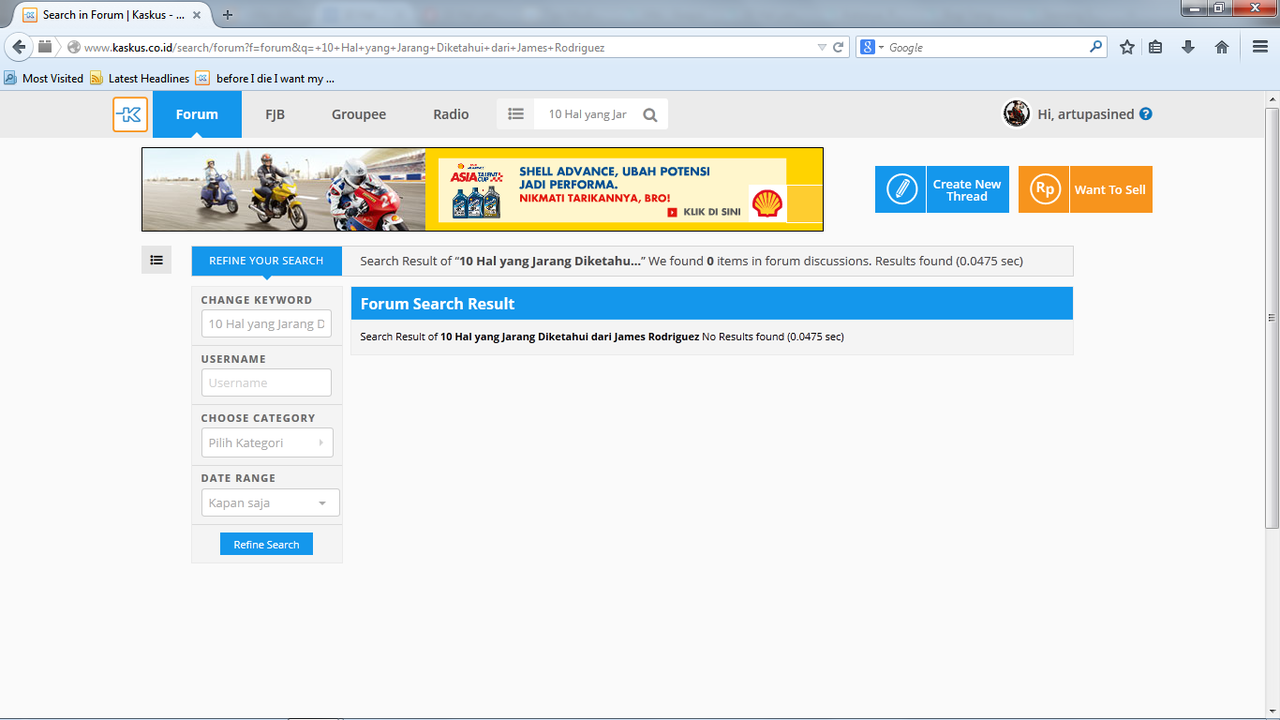Screen dimensions: 1280x720
Task: Click KLIK DI SINI in the banner
Action: tap(704, 212)
